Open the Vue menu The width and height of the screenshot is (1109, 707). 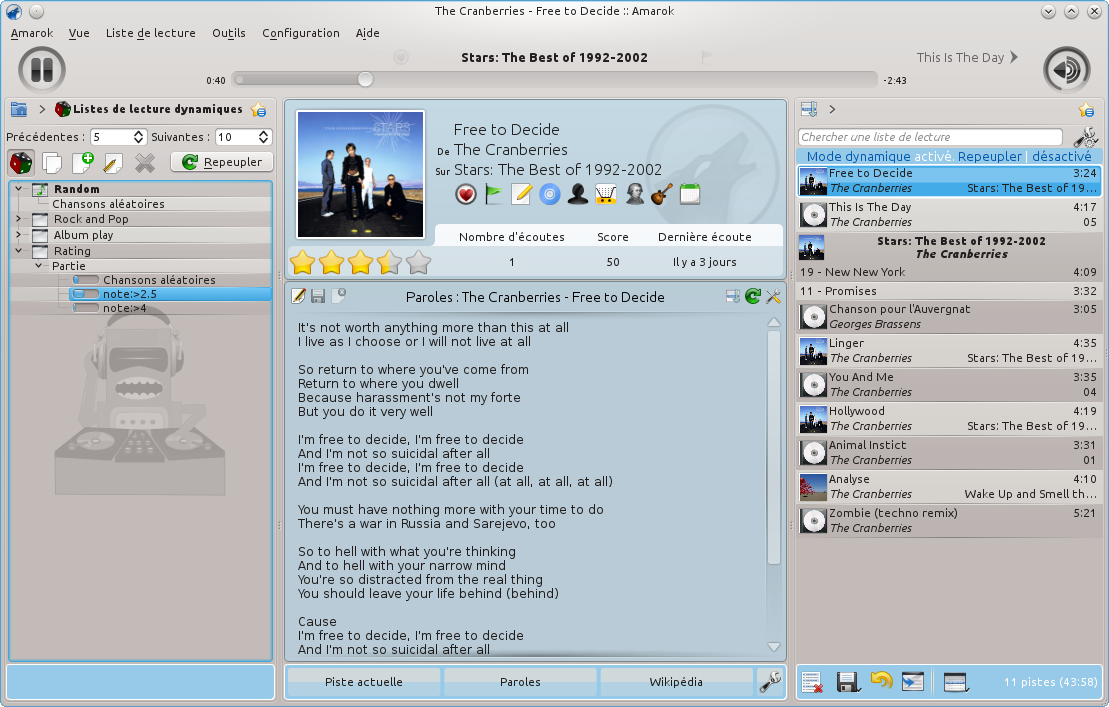79,33
